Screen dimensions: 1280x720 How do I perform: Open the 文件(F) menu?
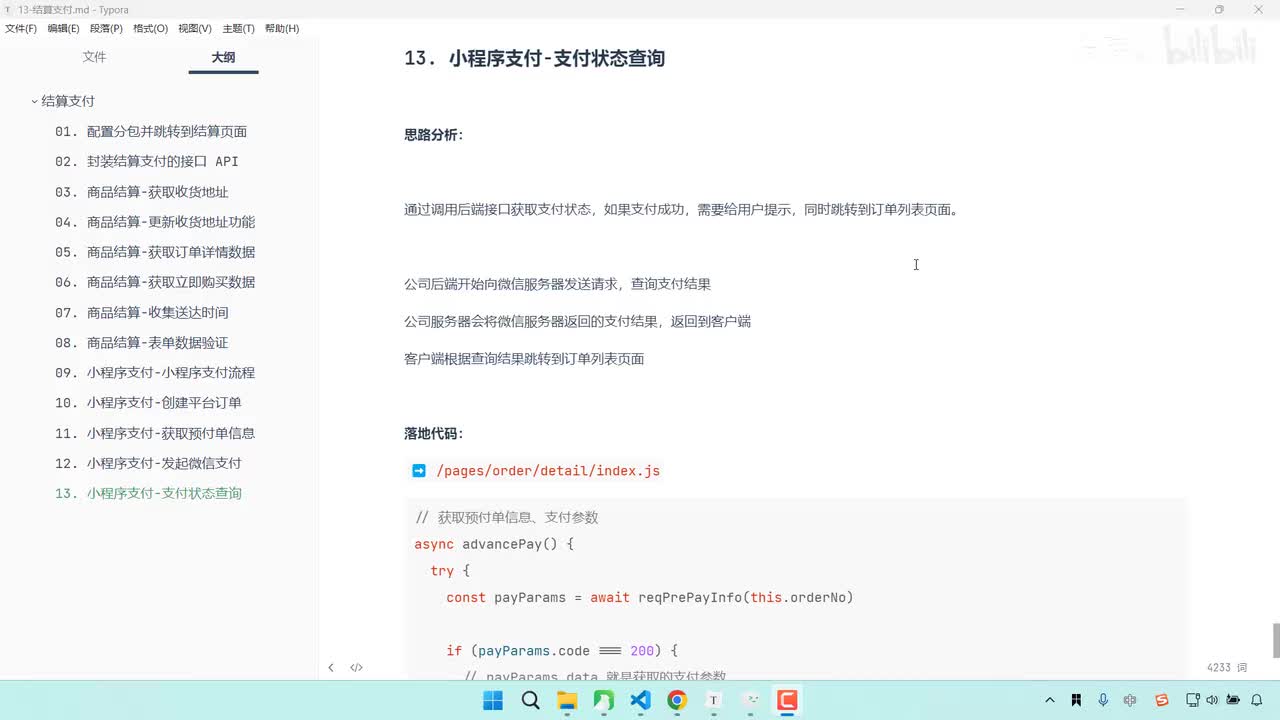pyautogui.click(x=21, y=29)
